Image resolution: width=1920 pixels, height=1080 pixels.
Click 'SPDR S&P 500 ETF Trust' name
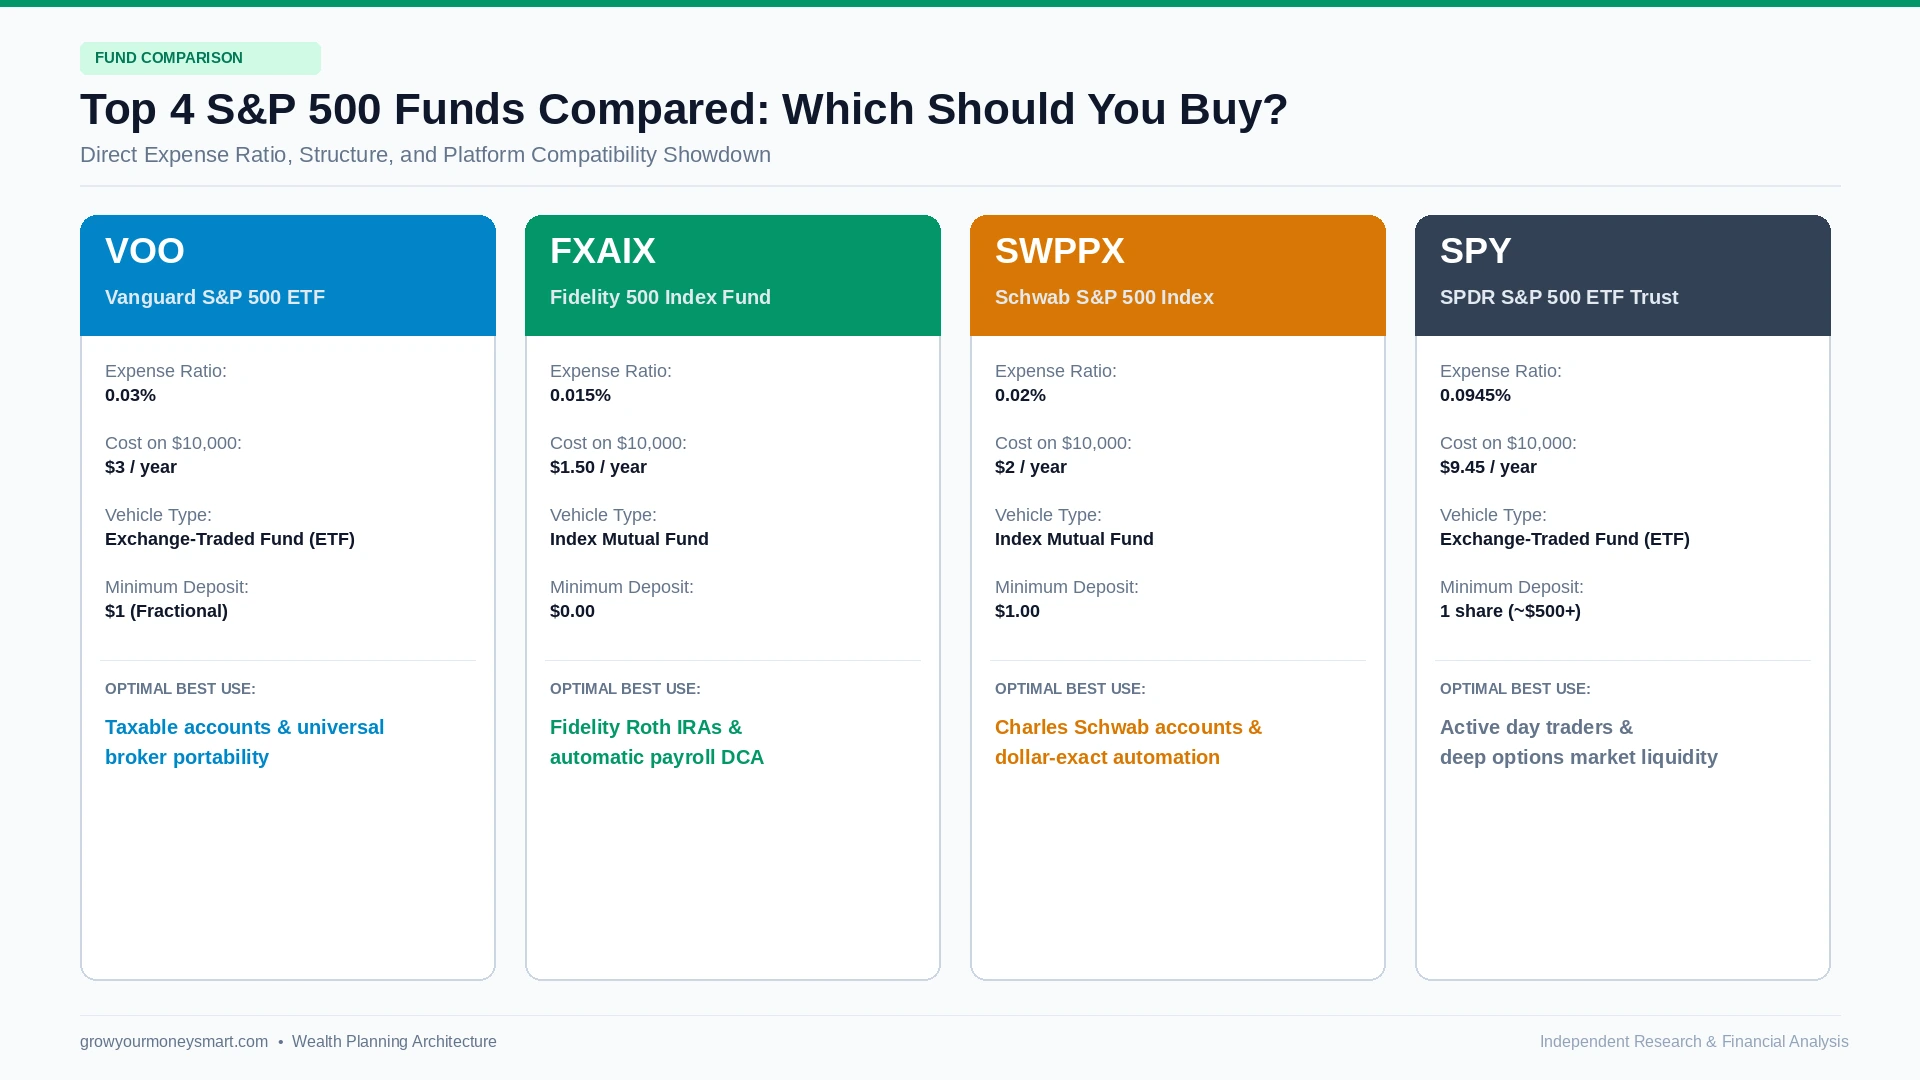pos(1559,297)
